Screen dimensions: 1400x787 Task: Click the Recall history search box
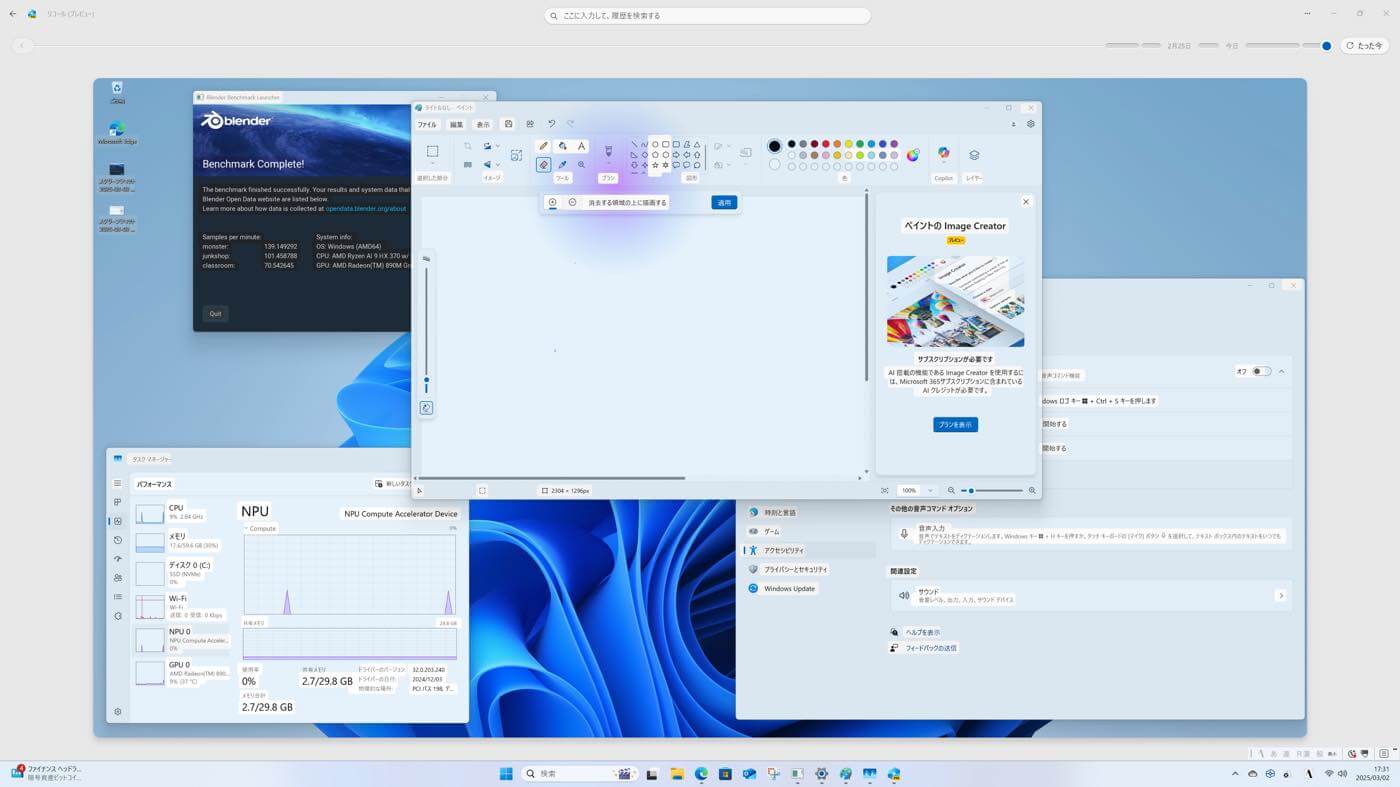[x=707, y=16]
